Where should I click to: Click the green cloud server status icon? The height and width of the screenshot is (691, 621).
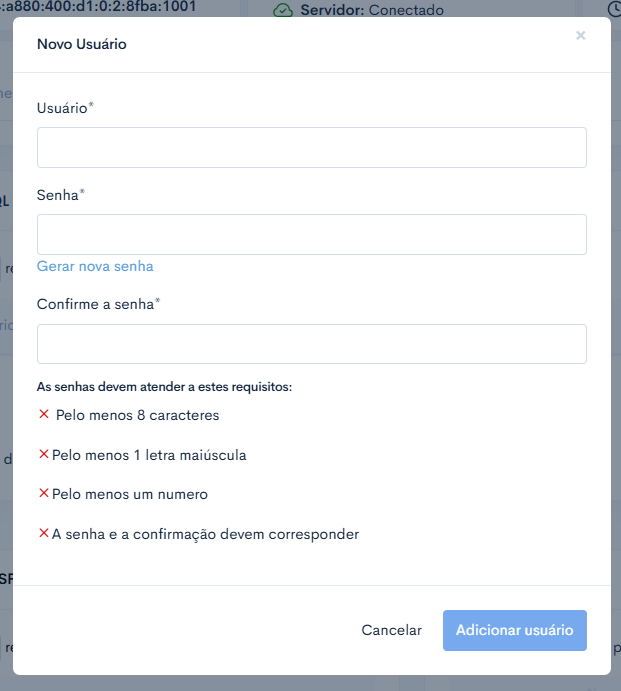[x=283, y=11]
